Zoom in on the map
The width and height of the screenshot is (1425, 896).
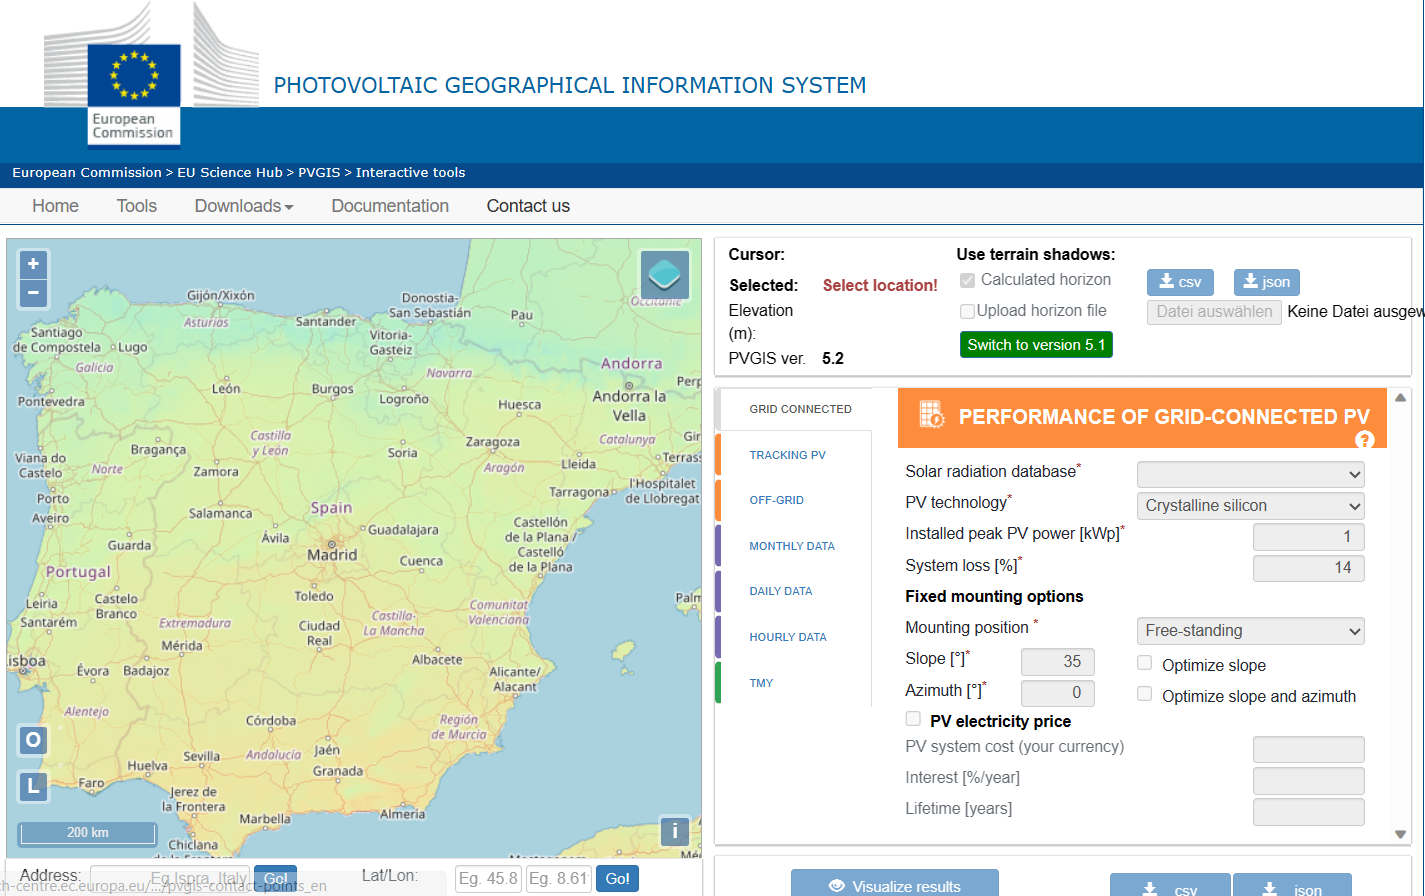click(x=33, y=264)
